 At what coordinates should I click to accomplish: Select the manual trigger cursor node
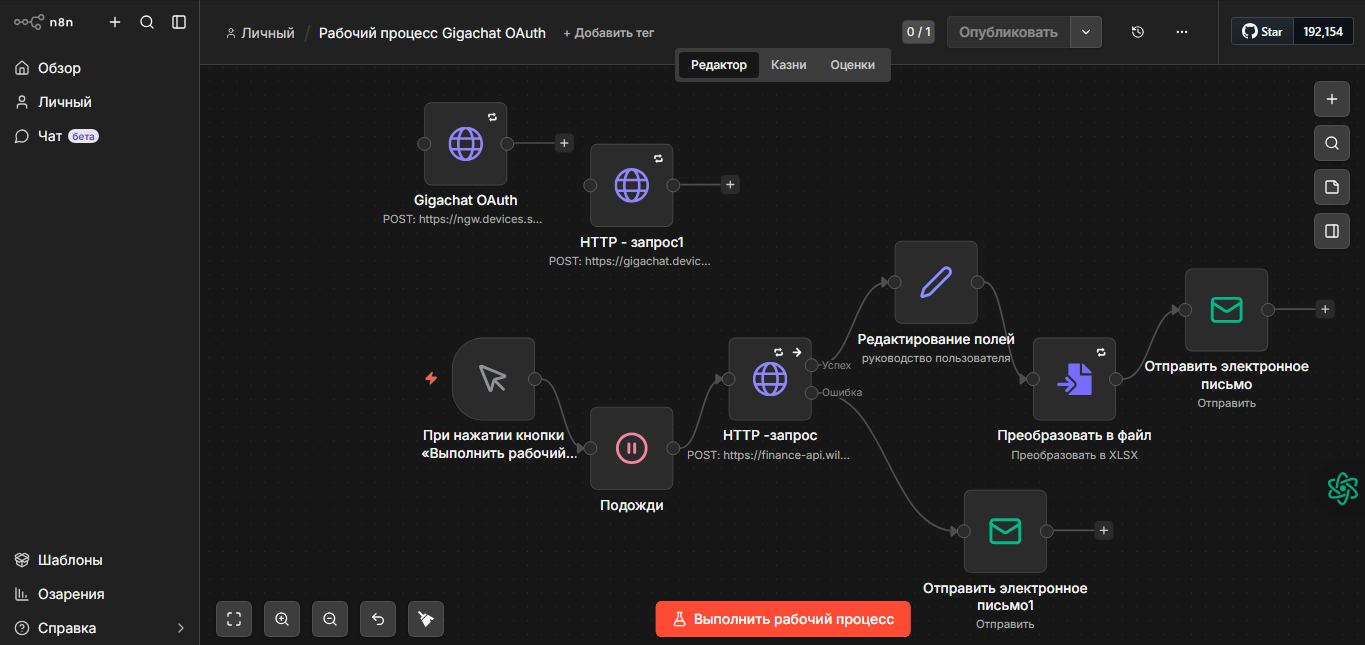493,379
